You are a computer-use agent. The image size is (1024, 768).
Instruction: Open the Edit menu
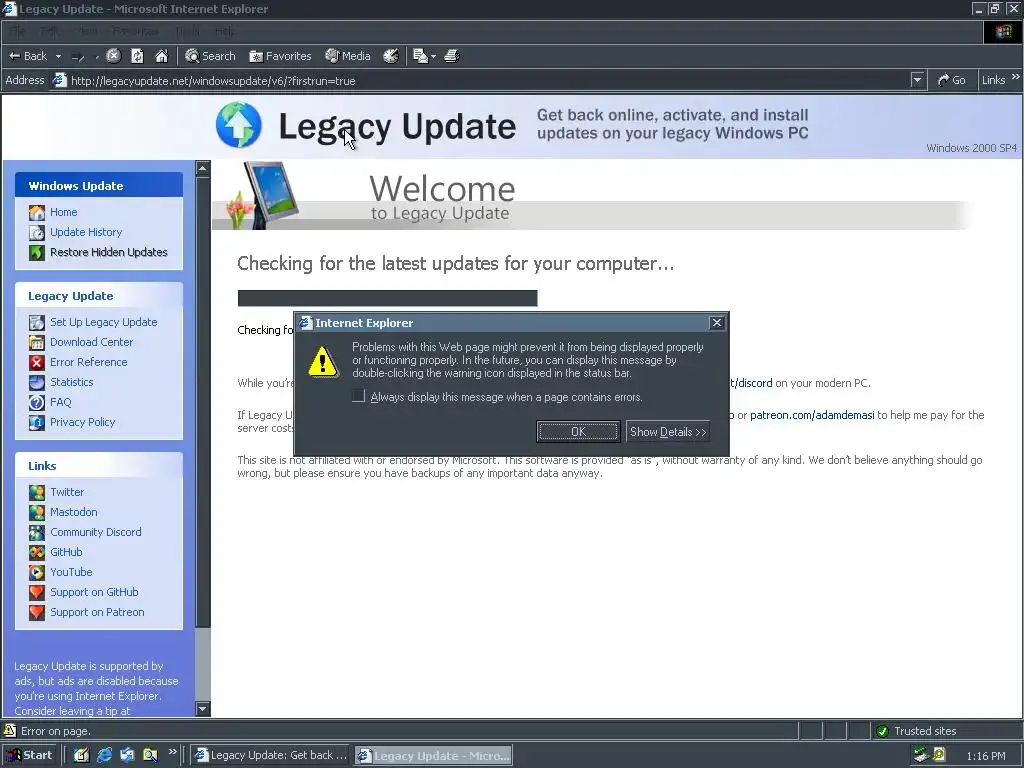(50, 31)
